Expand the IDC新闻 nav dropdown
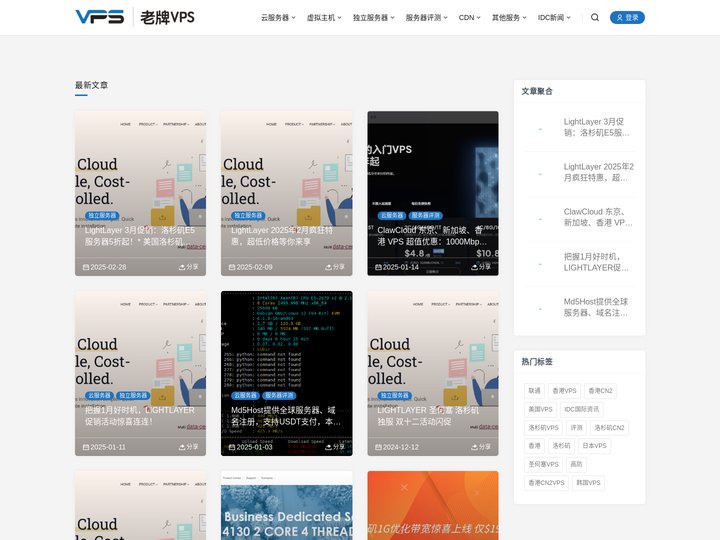Image resolution: width=720 pixels, height=540 pixels. click(554, 17)
